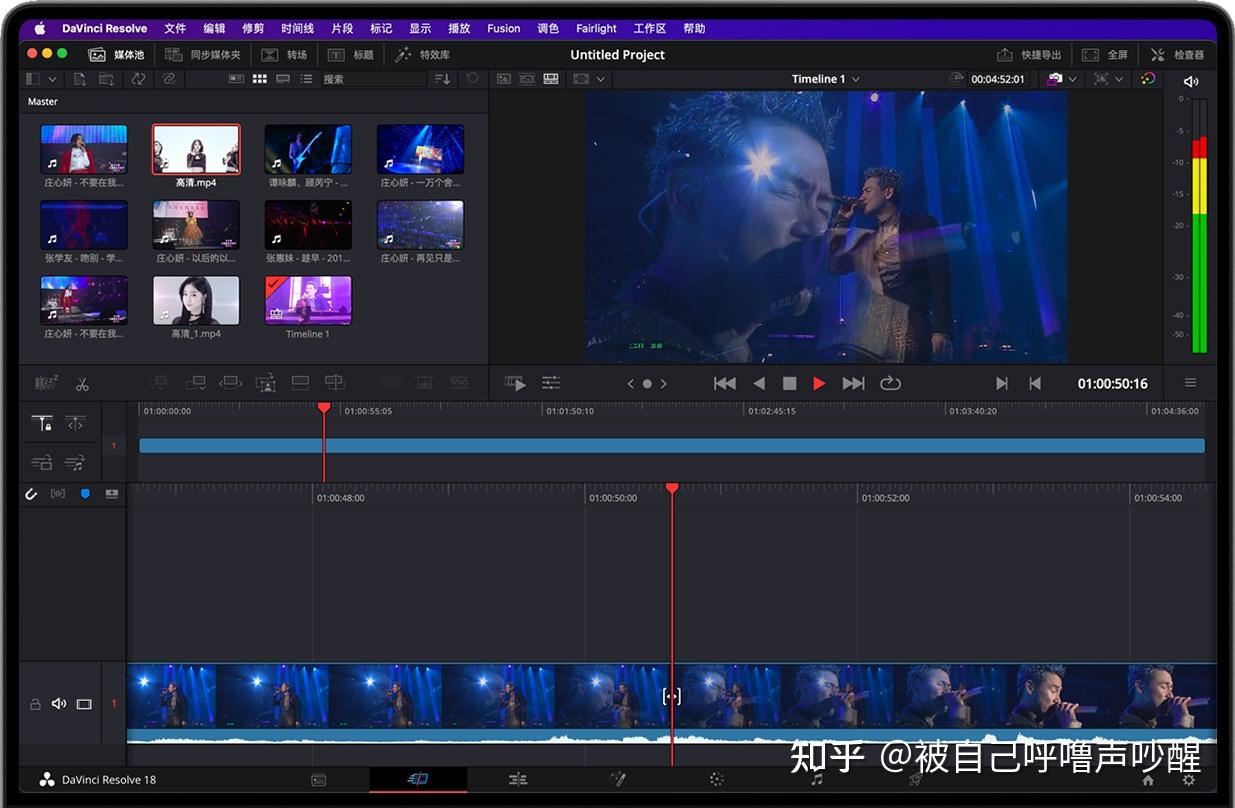Select source tape viewer mode
This screenshot has height=808, width=1235.
pos(527,79)
